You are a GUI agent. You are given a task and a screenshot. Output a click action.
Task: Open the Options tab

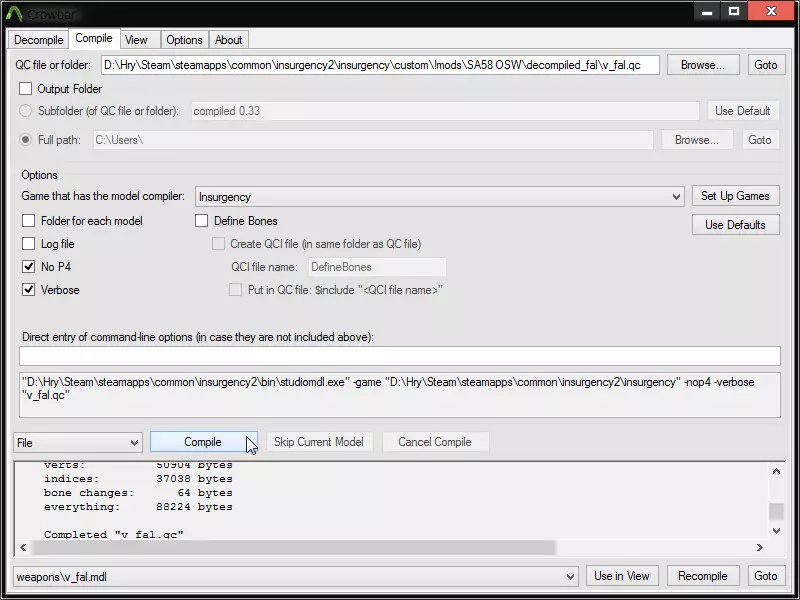[184, 40]
